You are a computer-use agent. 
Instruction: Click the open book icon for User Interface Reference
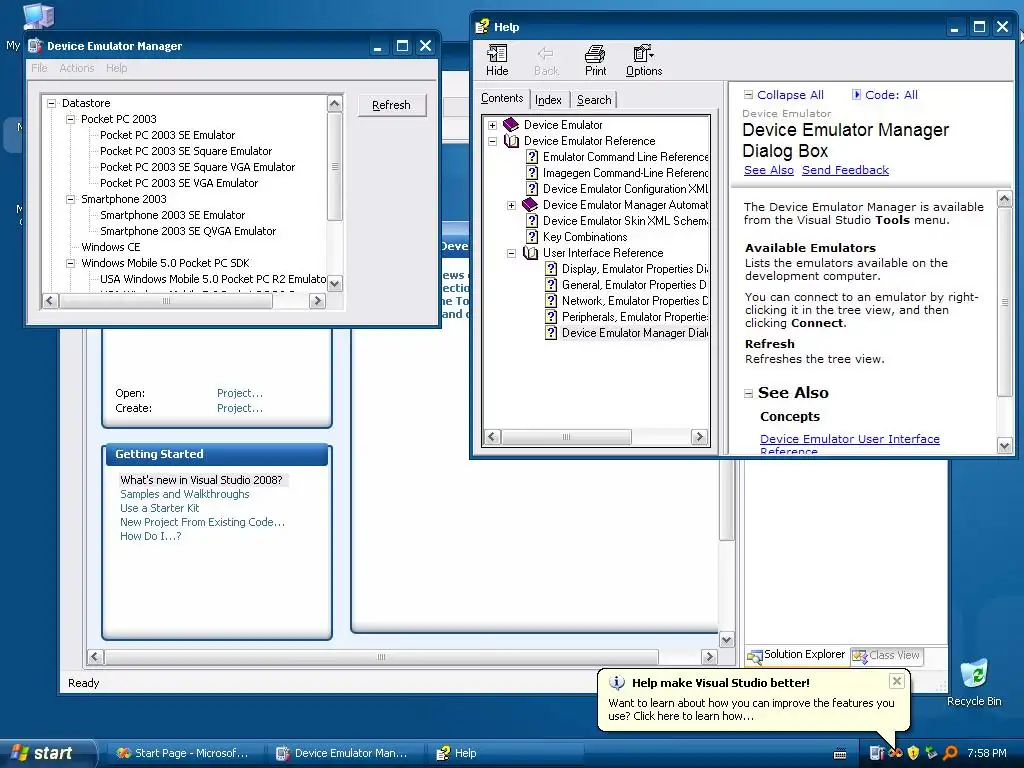(x=530, y=253)
